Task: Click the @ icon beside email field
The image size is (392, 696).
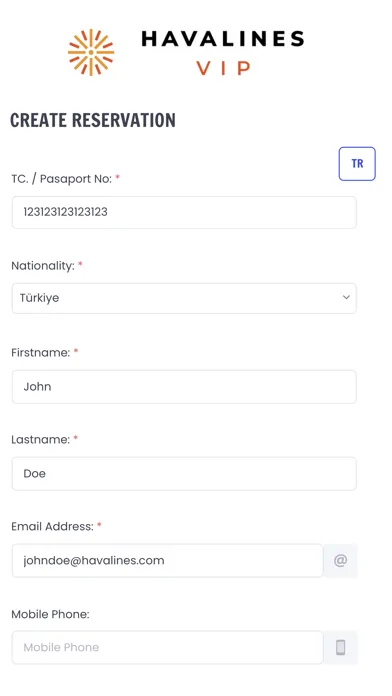Action: coord(341,561)
